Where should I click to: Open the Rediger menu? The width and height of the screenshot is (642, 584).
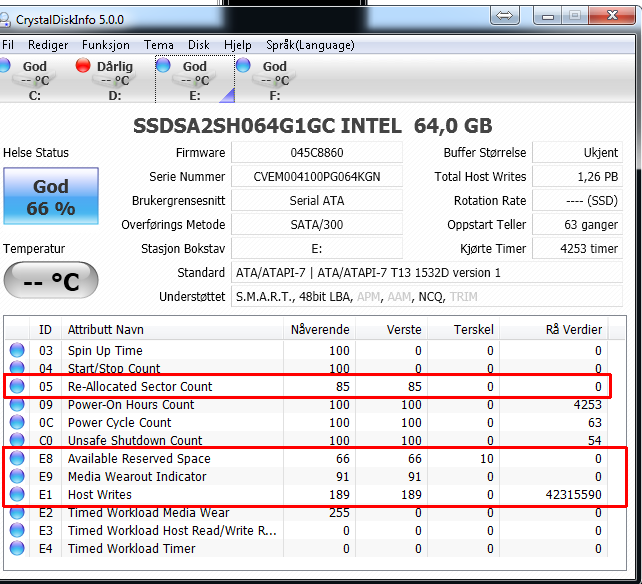(48, 45)
